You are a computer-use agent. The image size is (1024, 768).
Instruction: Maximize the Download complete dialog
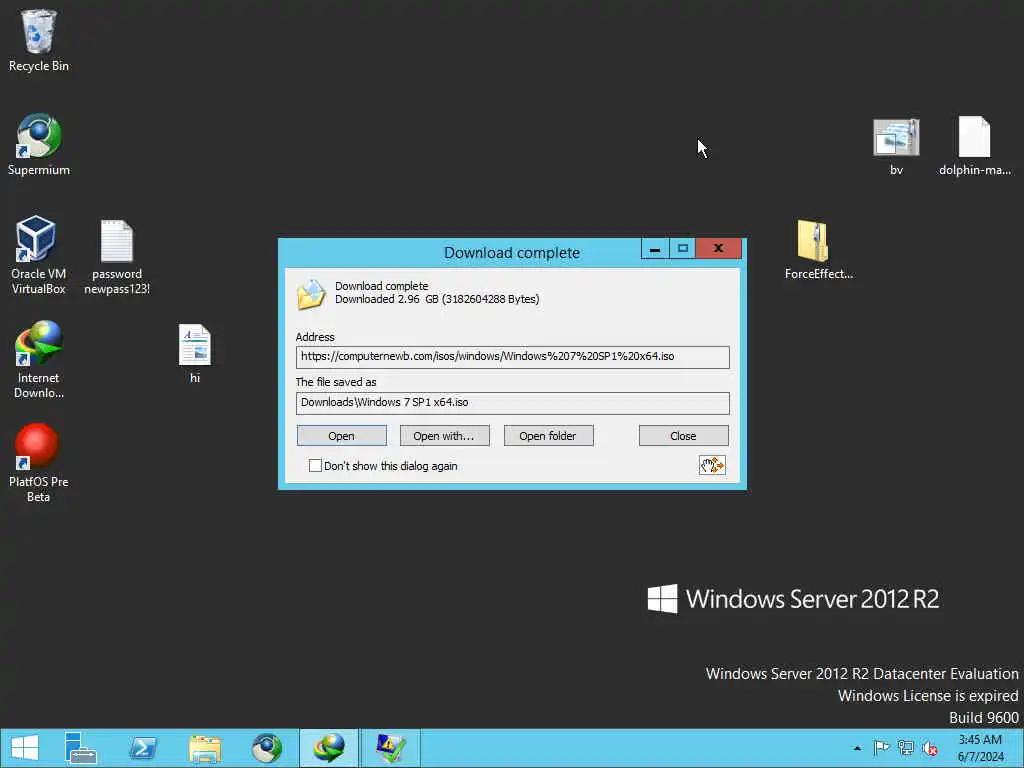point(682,248)
